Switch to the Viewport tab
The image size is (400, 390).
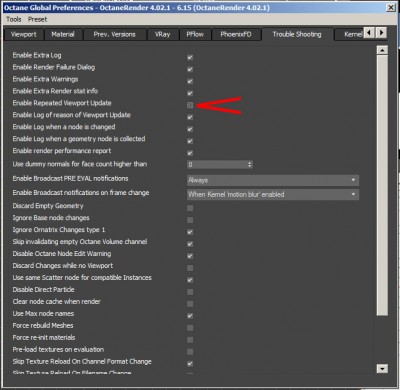pyautogui.click(x=24, y=34)
